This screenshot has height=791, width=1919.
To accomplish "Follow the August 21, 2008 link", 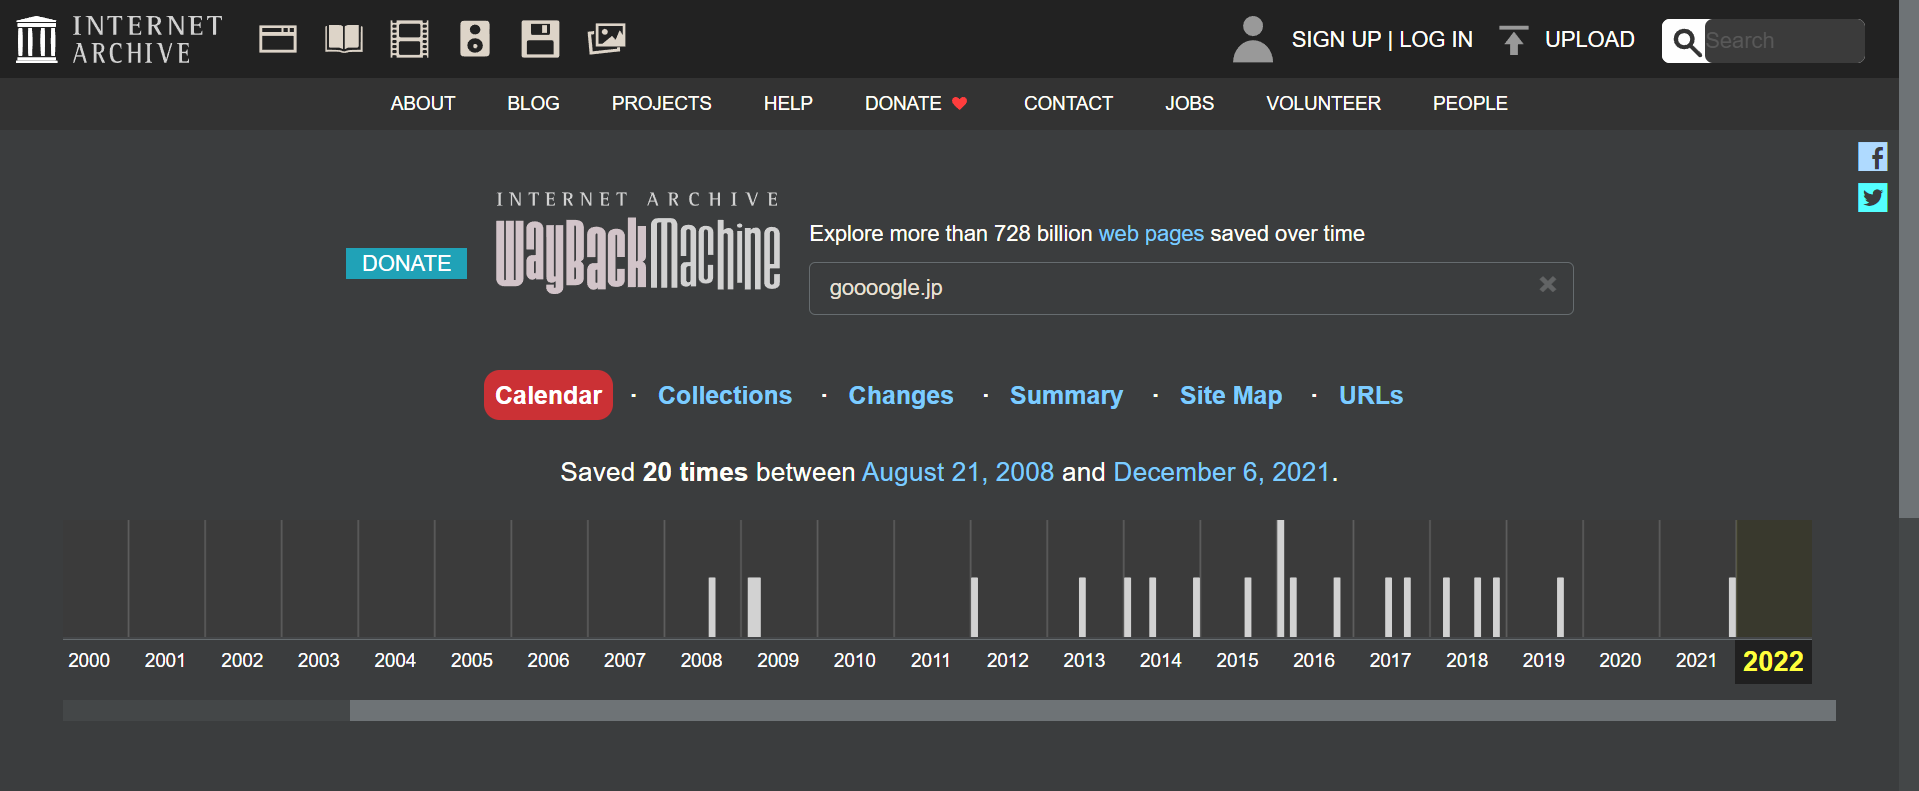I will point(957,472).
